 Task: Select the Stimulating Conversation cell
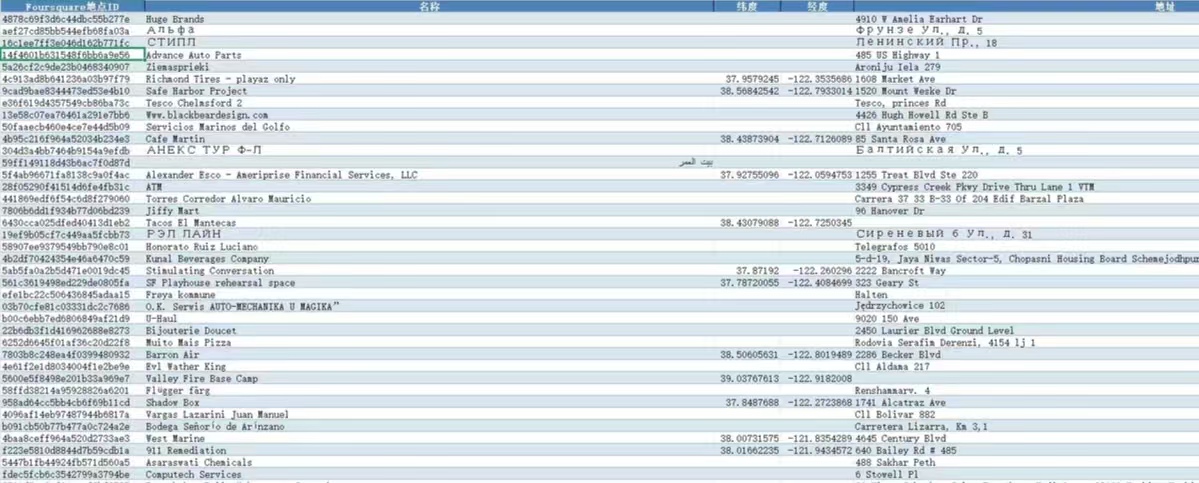428,271
